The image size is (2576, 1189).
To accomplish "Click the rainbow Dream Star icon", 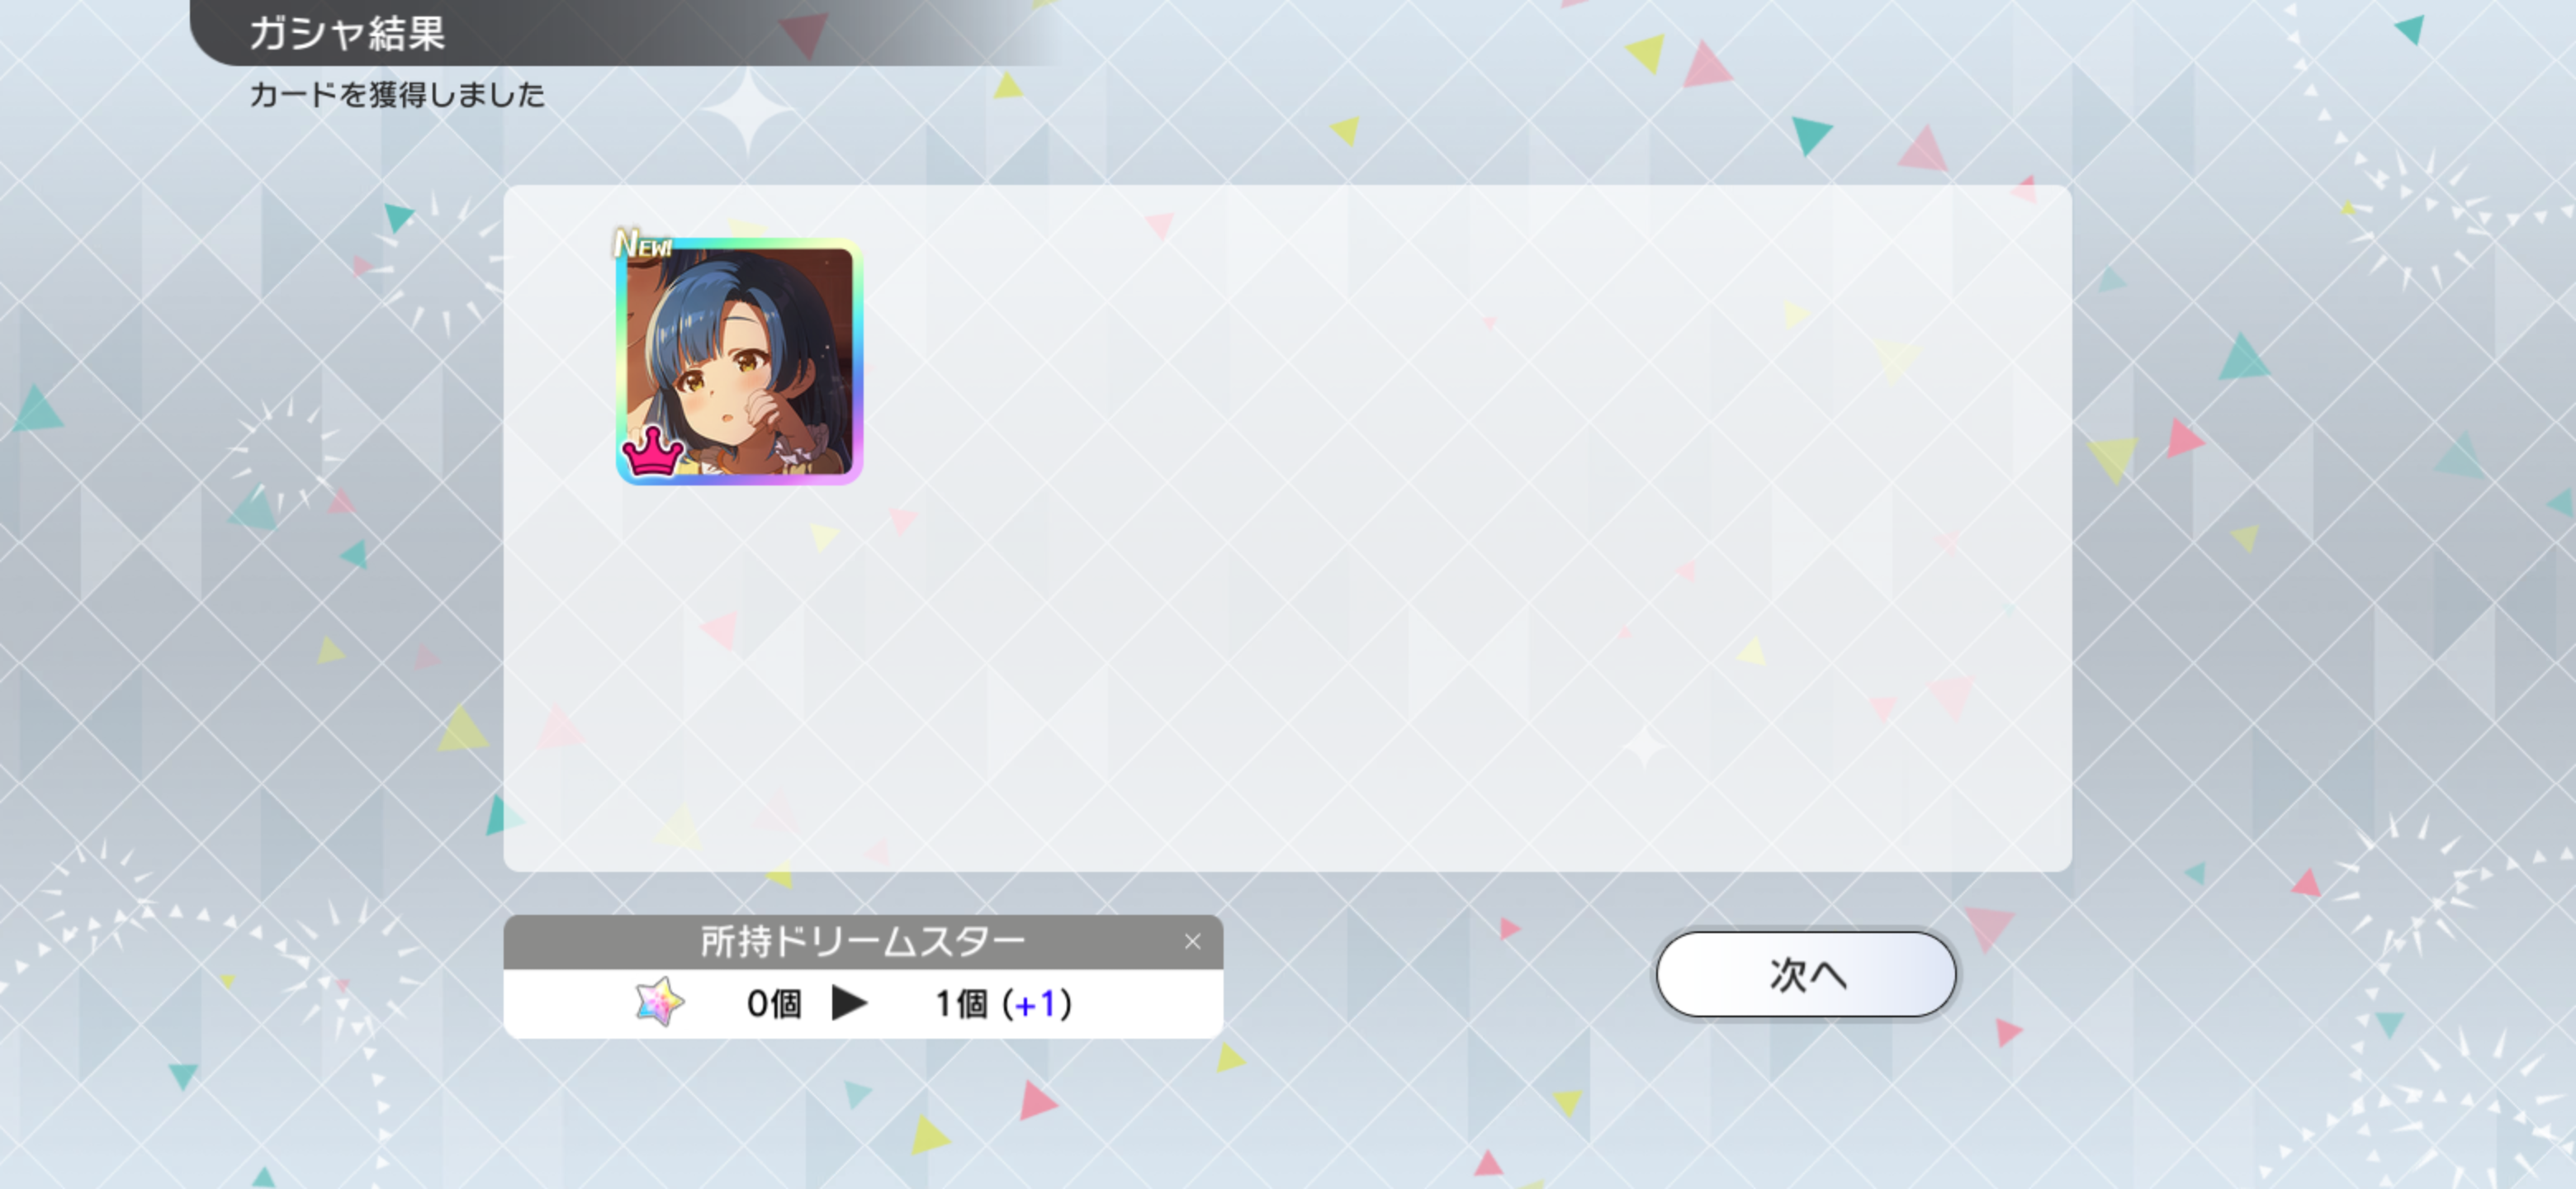I will pyautogui.click(x=660, y=1002).
